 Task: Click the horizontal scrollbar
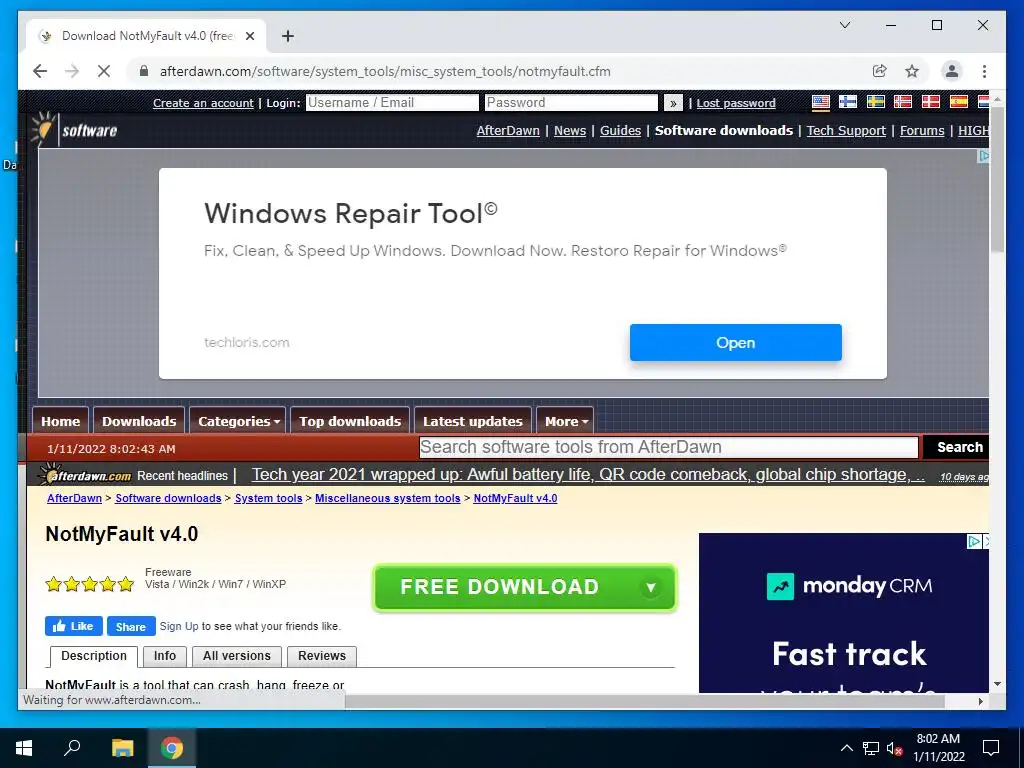pyautogui.click(x=645, y=701)
